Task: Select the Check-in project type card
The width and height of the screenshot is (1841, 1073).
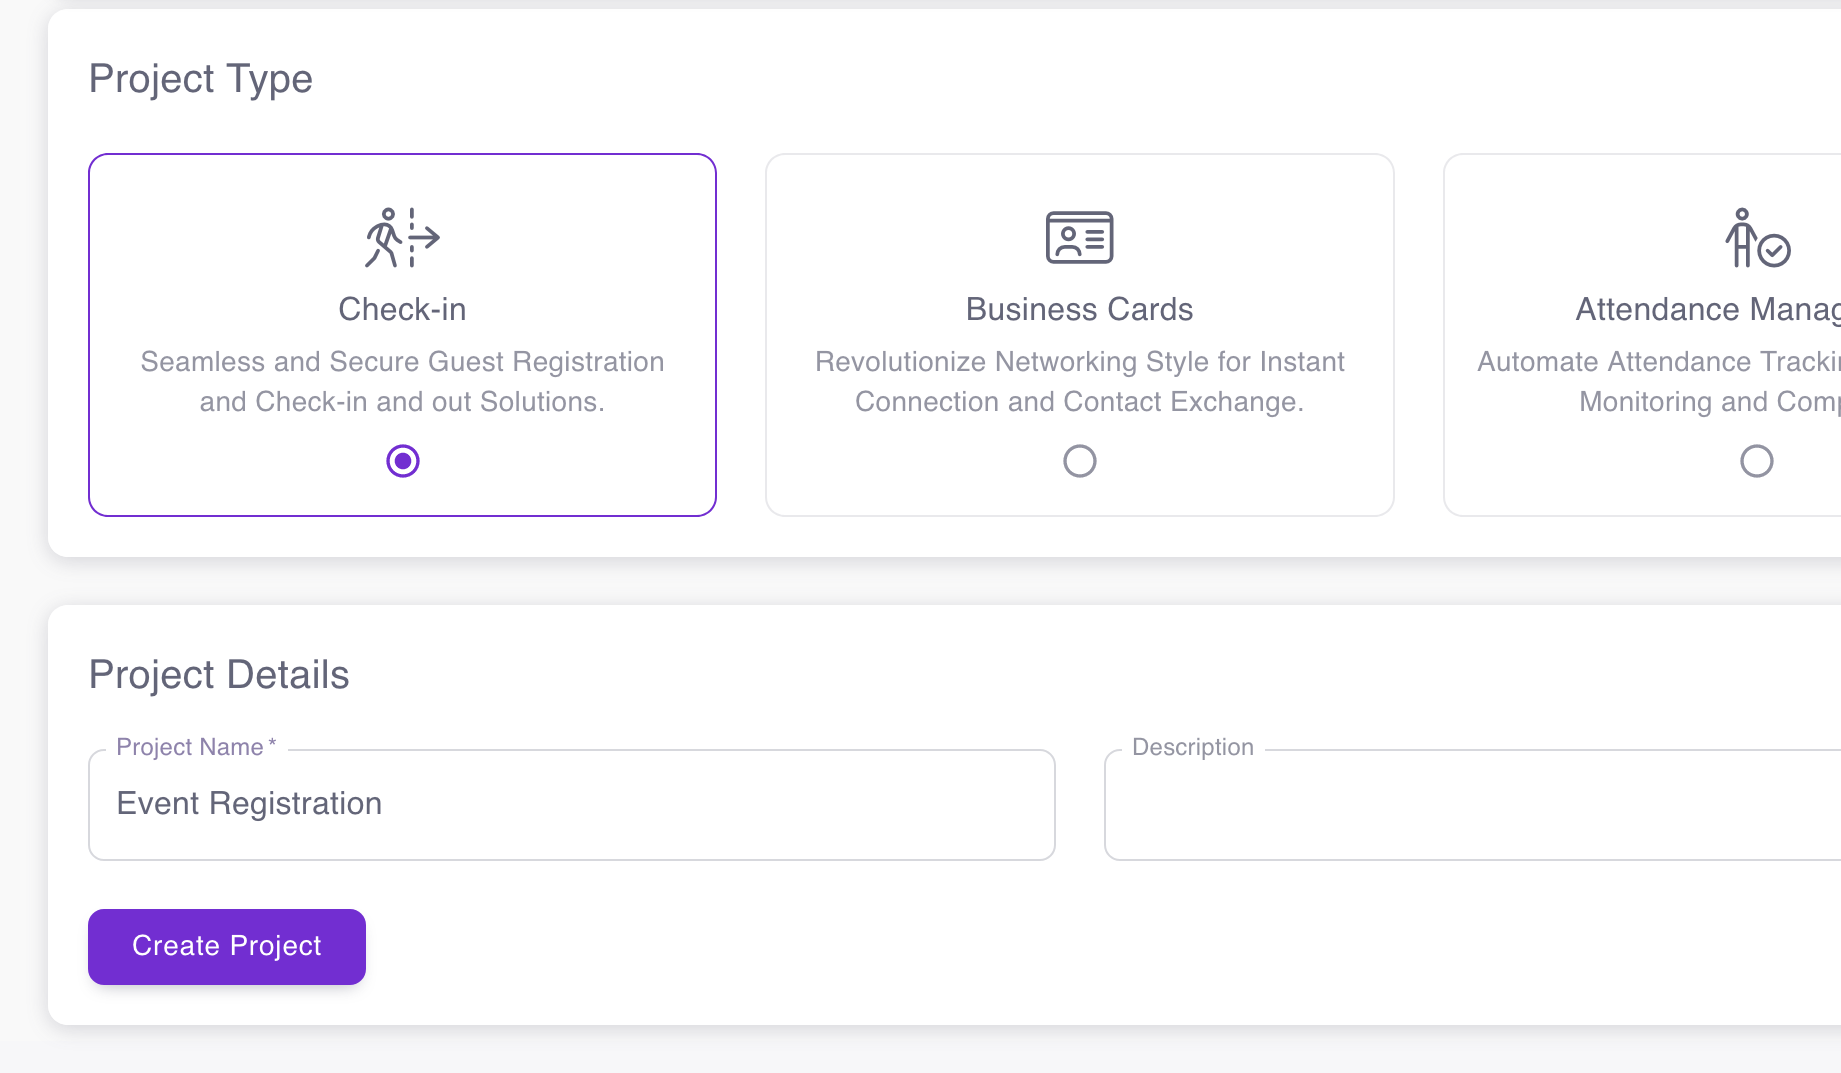Action: coord(402,334)
